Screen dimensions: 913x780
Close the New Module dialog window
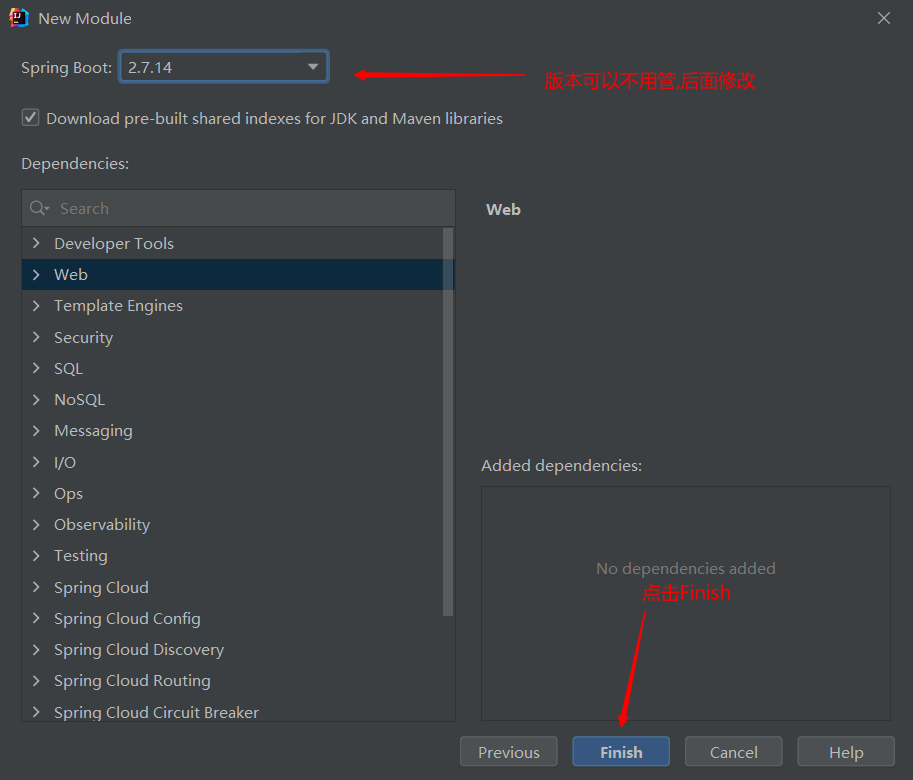coord(884,18)
